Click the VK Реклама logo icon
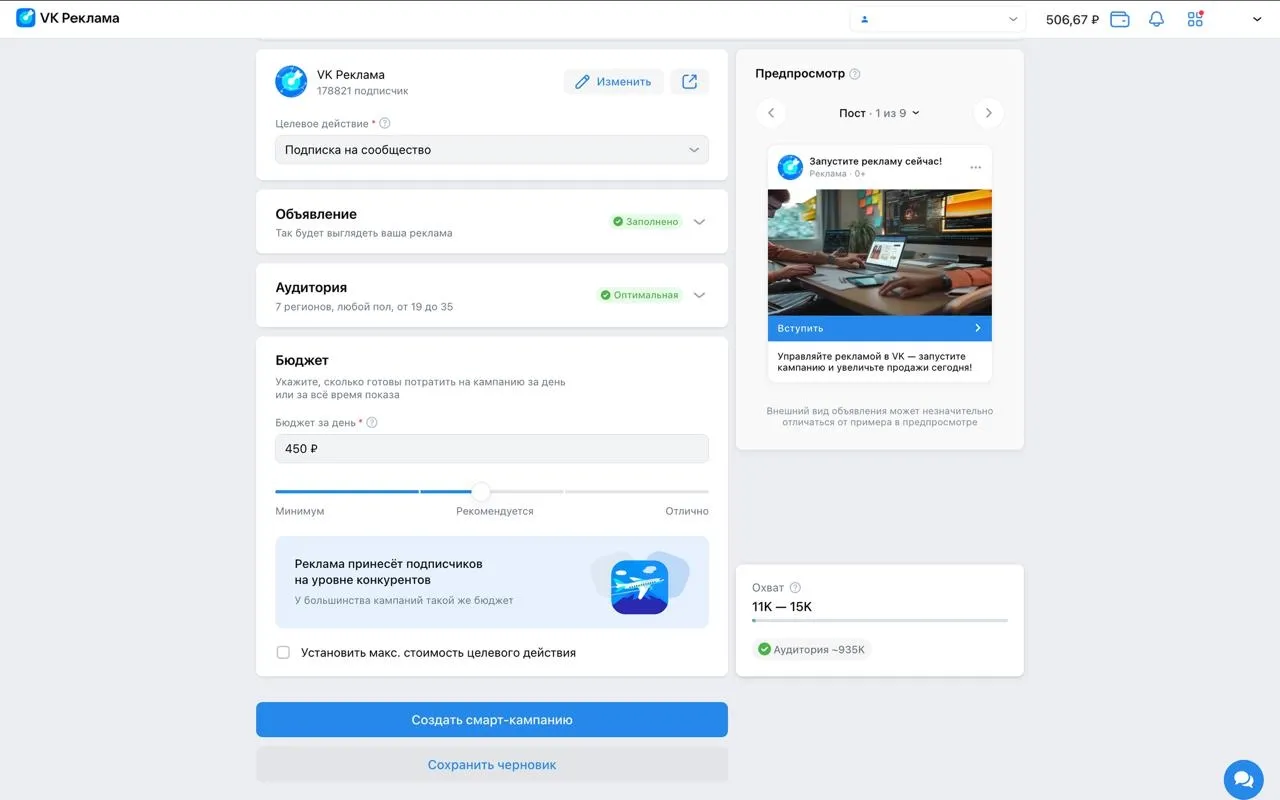 tap(26, 18)
